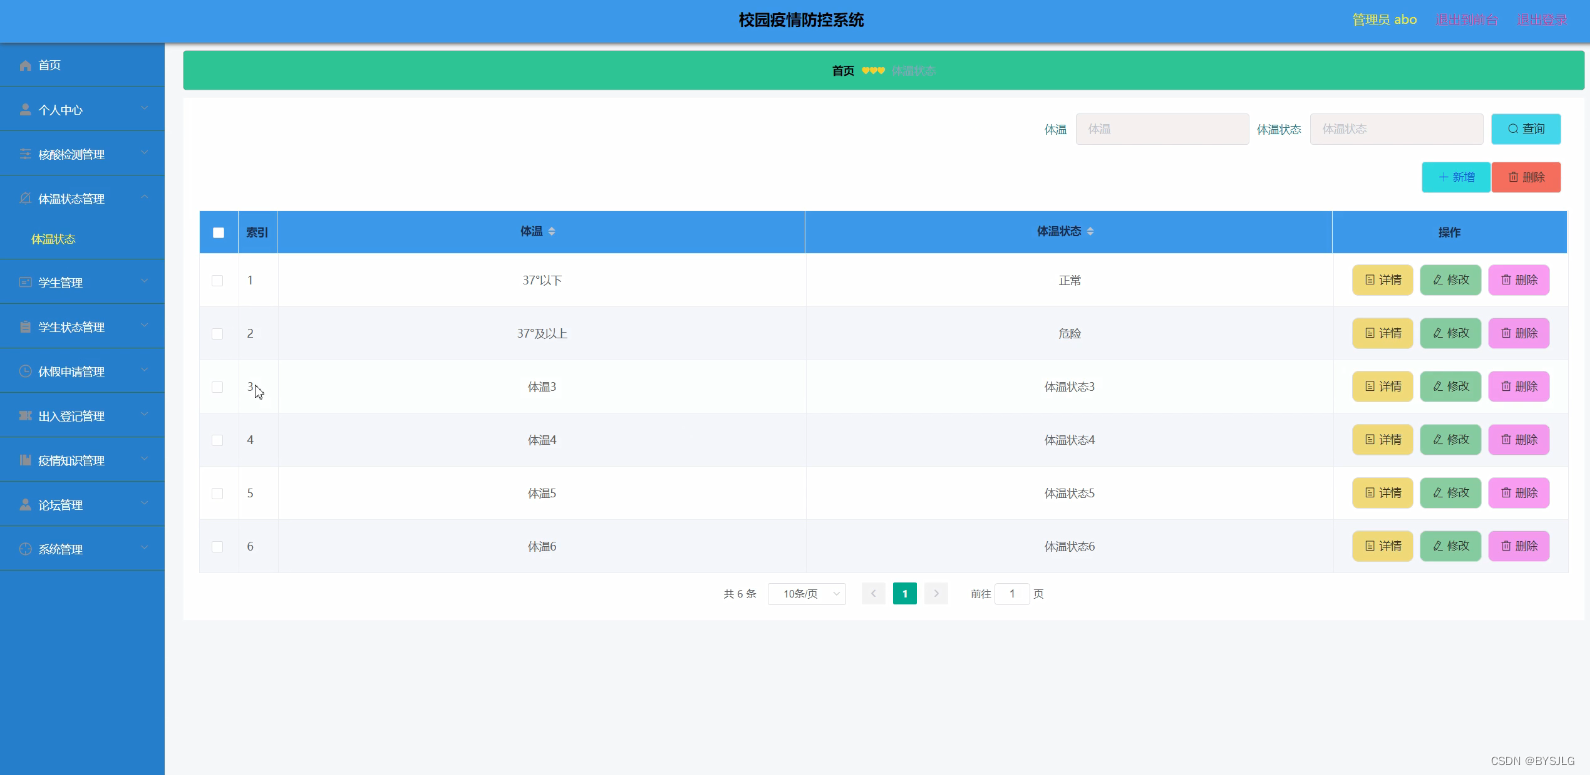The image size is (1590, 775).
Task: Click the 新增 add button
Action: [1456, 177]
